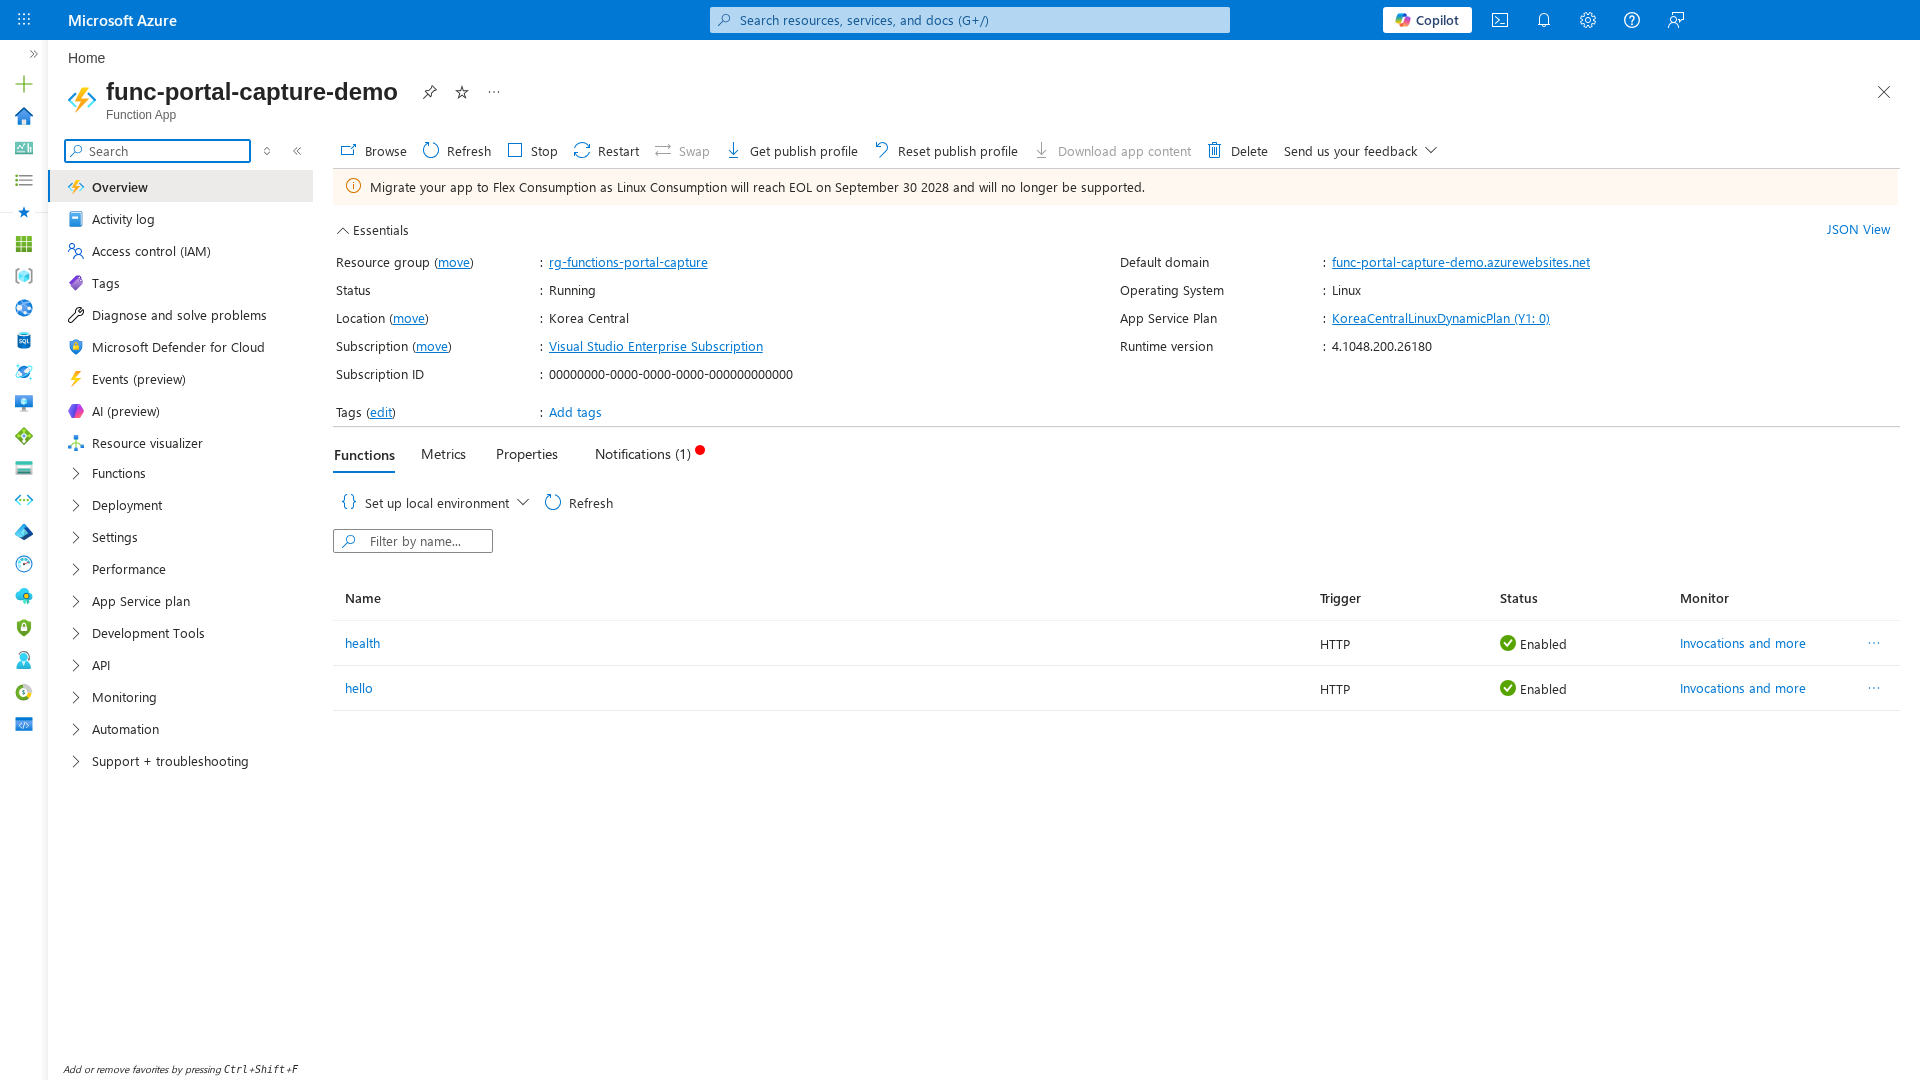
Task: Pin func-portal-capture-demo to dashboard
Action: pyautogui.click(x=430, y=92)
